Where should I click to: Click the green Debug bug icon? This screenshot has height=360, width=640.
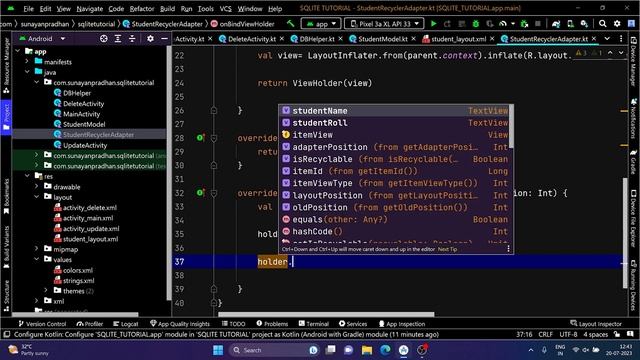476,24
